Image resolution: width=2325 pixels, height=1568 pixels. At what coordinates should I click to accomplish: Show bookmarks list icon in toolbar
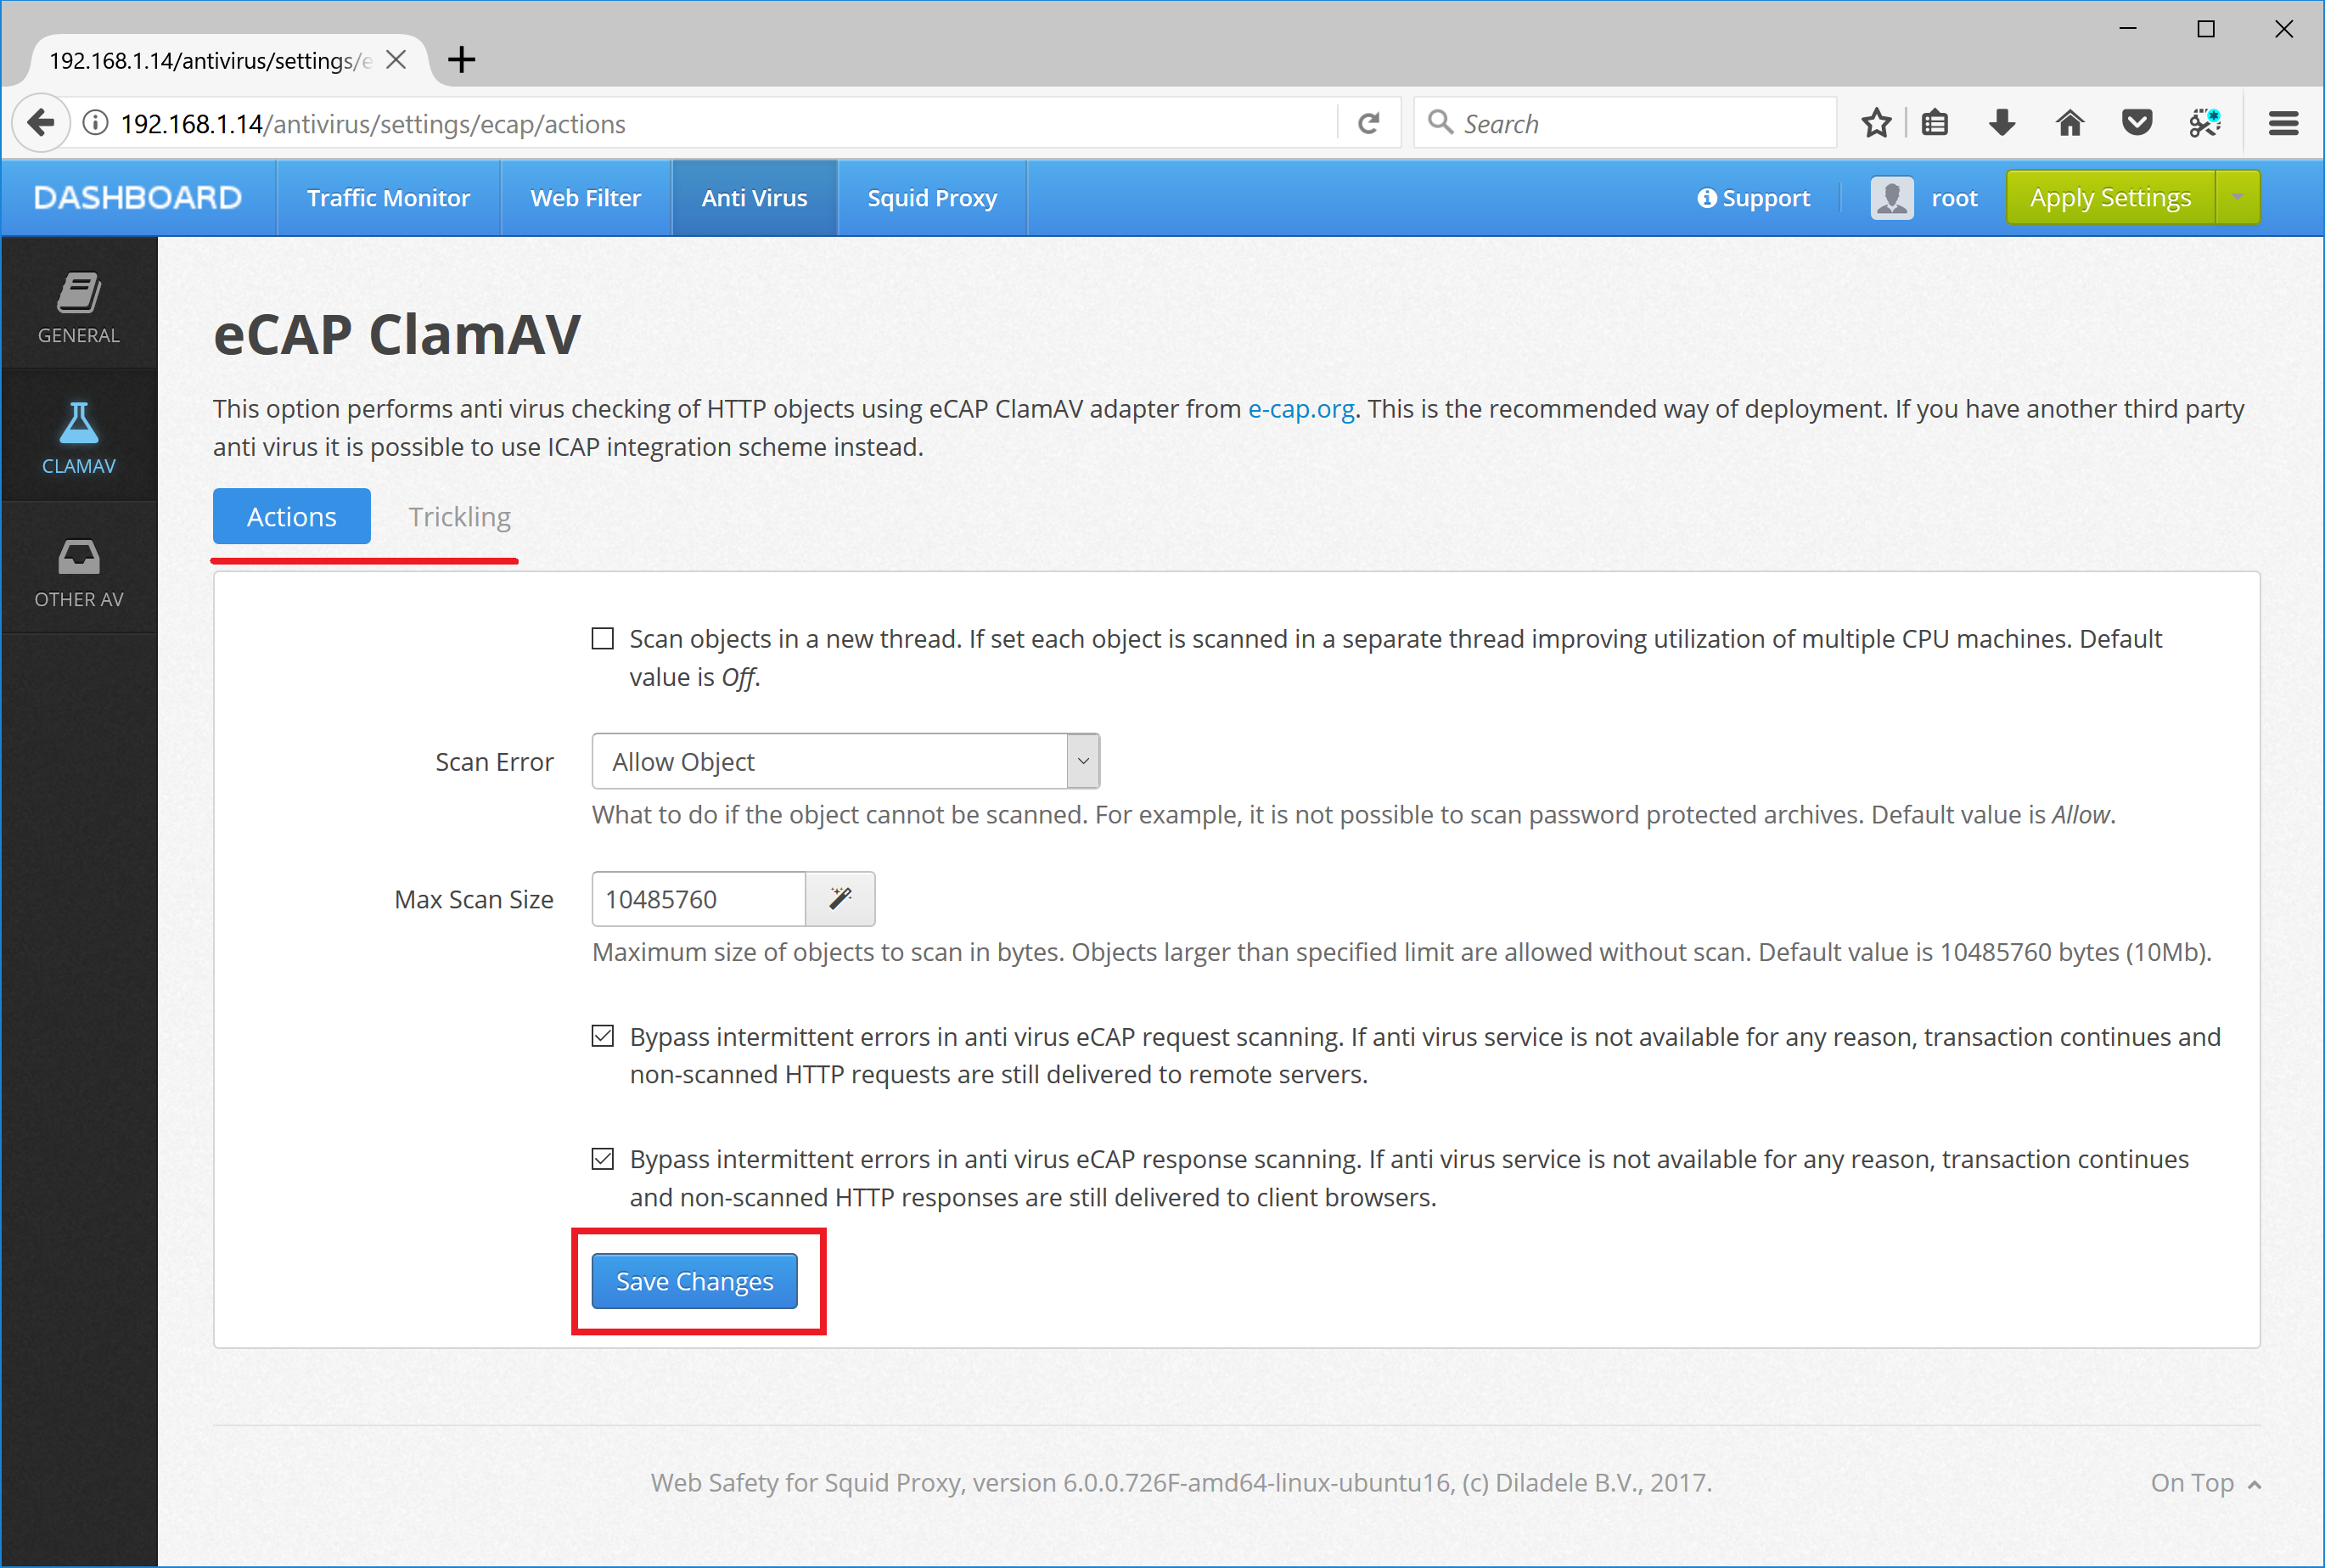pyautogui.click(x=1935, y=124)
